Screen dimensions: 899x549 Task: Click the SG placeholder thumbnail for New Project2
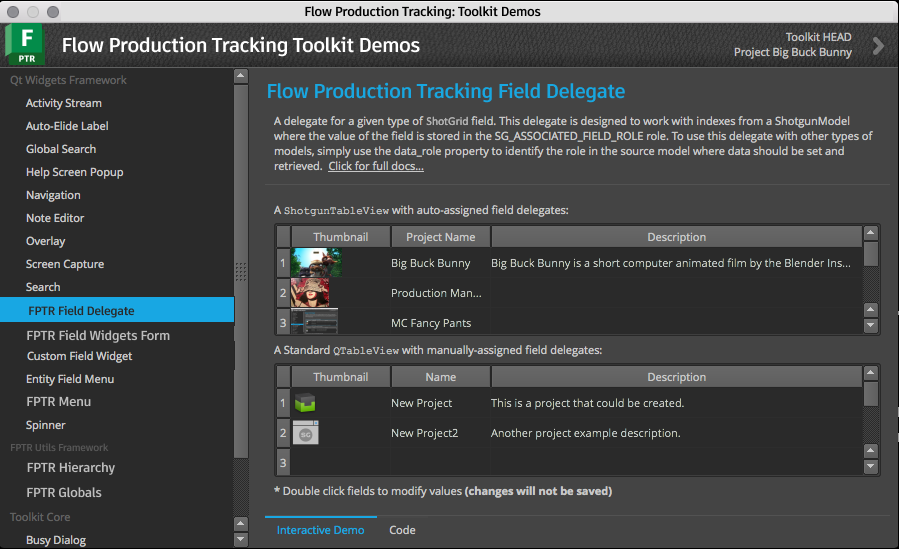tap(306, 433)
